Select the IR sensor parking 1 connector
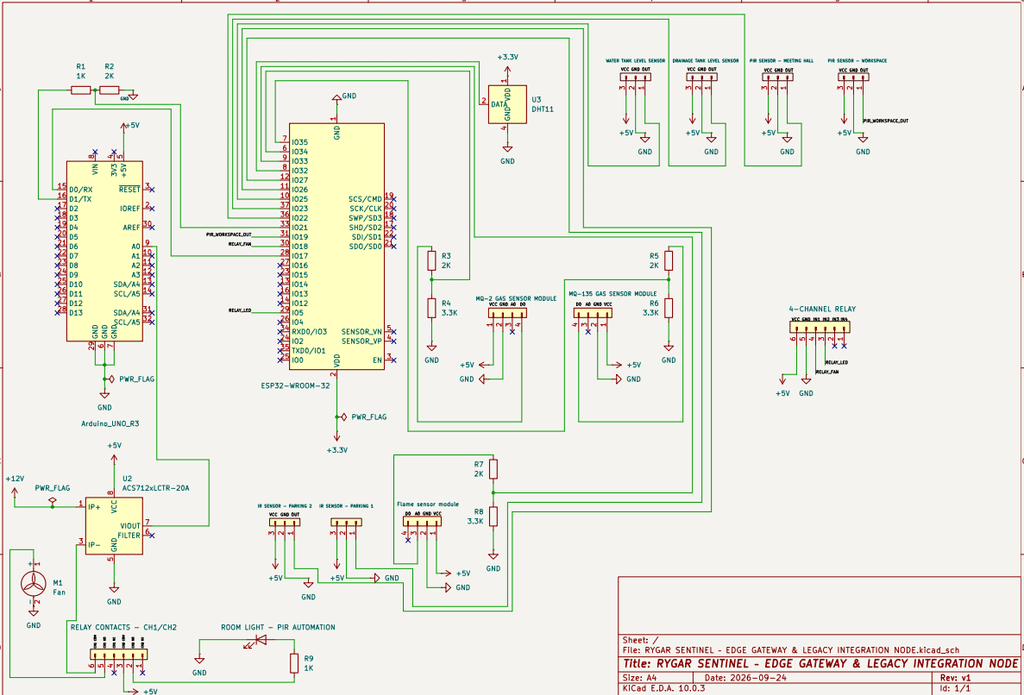The height and width of the screenshot is (695, 1024). (x=346, y=522)
